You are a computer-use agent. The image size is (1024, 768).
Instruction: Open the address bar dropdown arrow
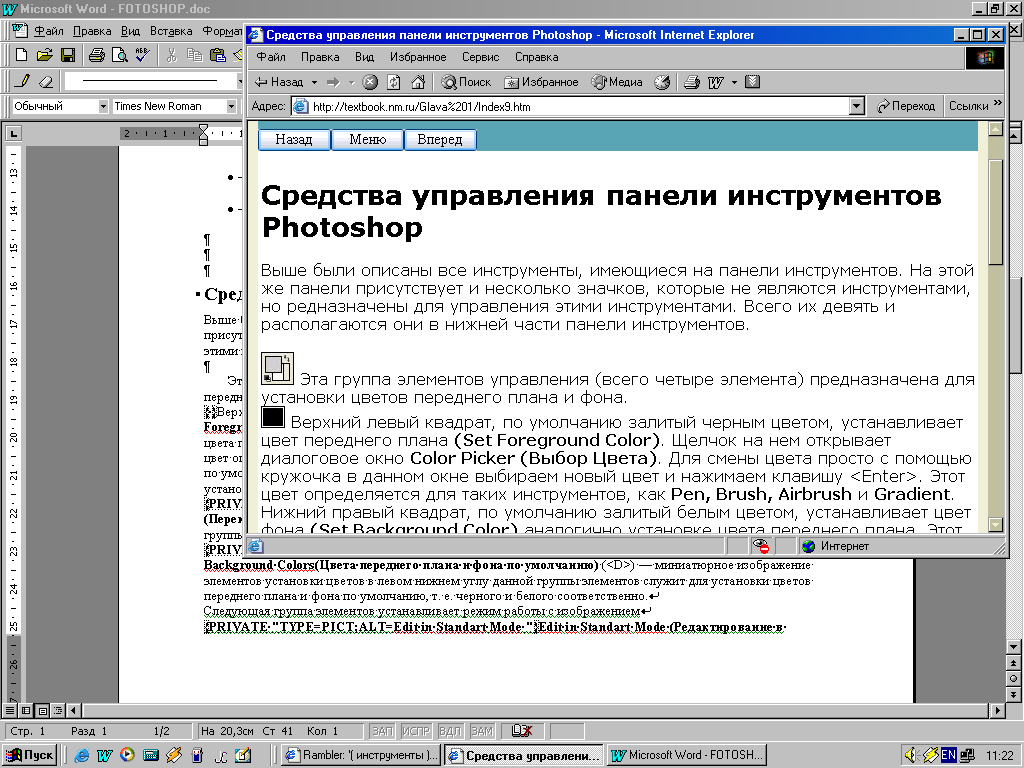(857, 106)
